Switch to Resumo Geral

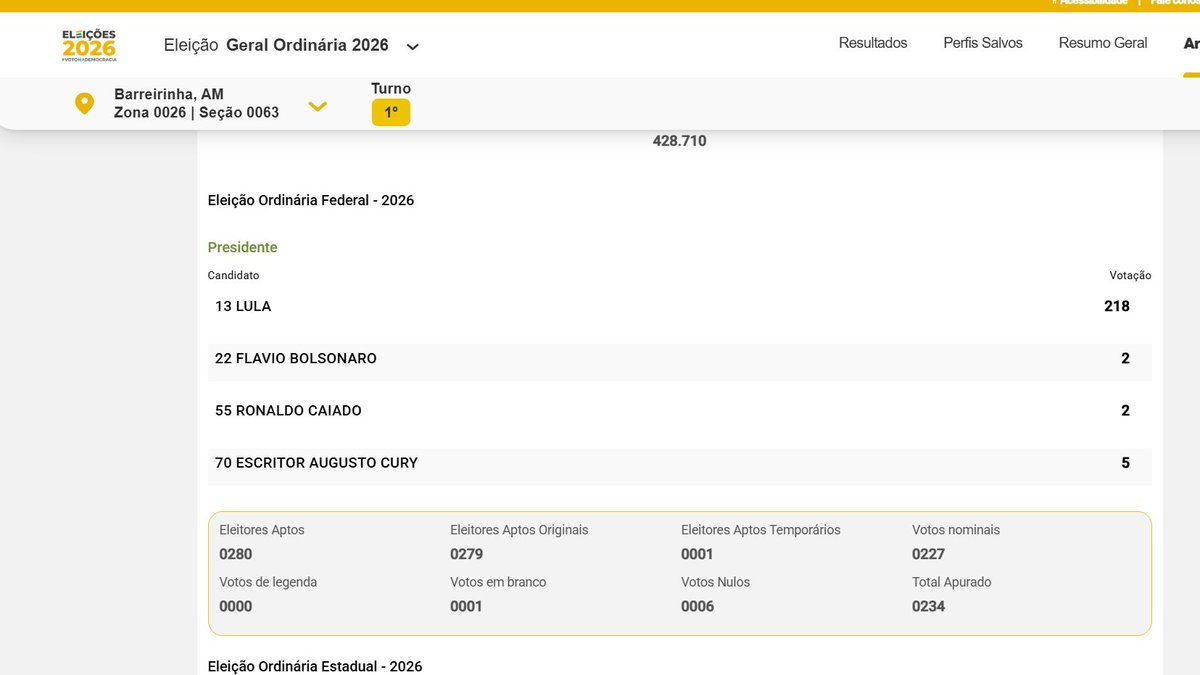(1103, 43)
